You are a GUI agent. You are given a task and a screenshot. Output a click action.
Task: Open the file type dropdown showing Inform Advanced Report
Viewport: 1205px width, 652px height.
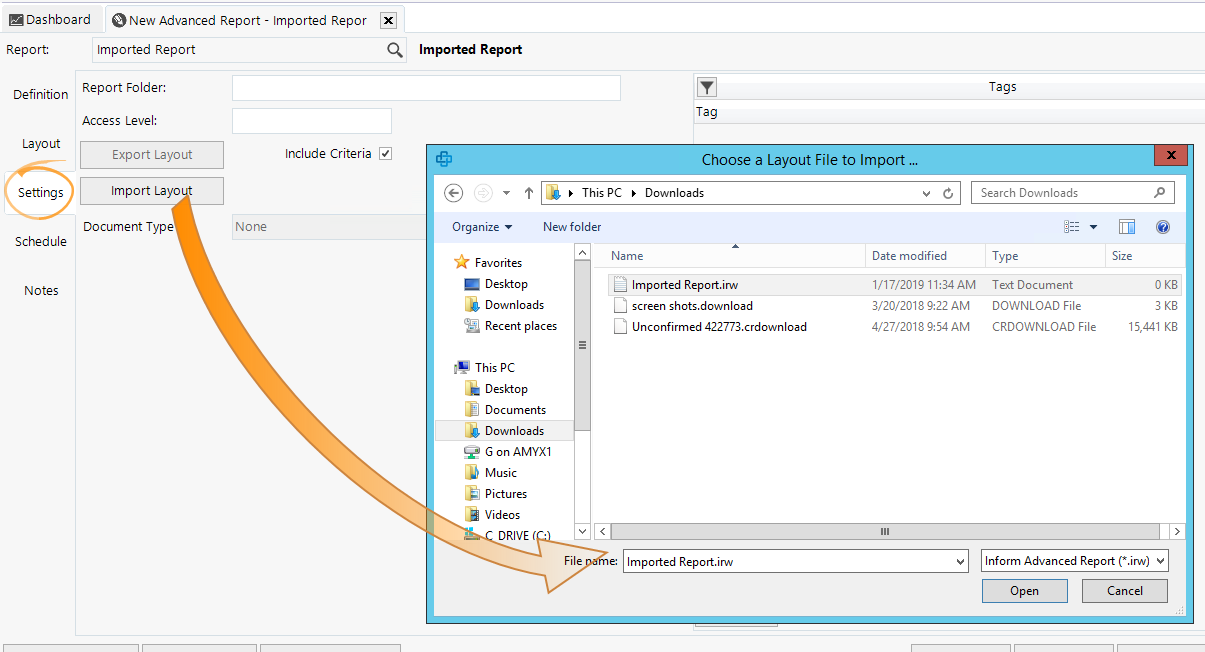[1073, 561]
